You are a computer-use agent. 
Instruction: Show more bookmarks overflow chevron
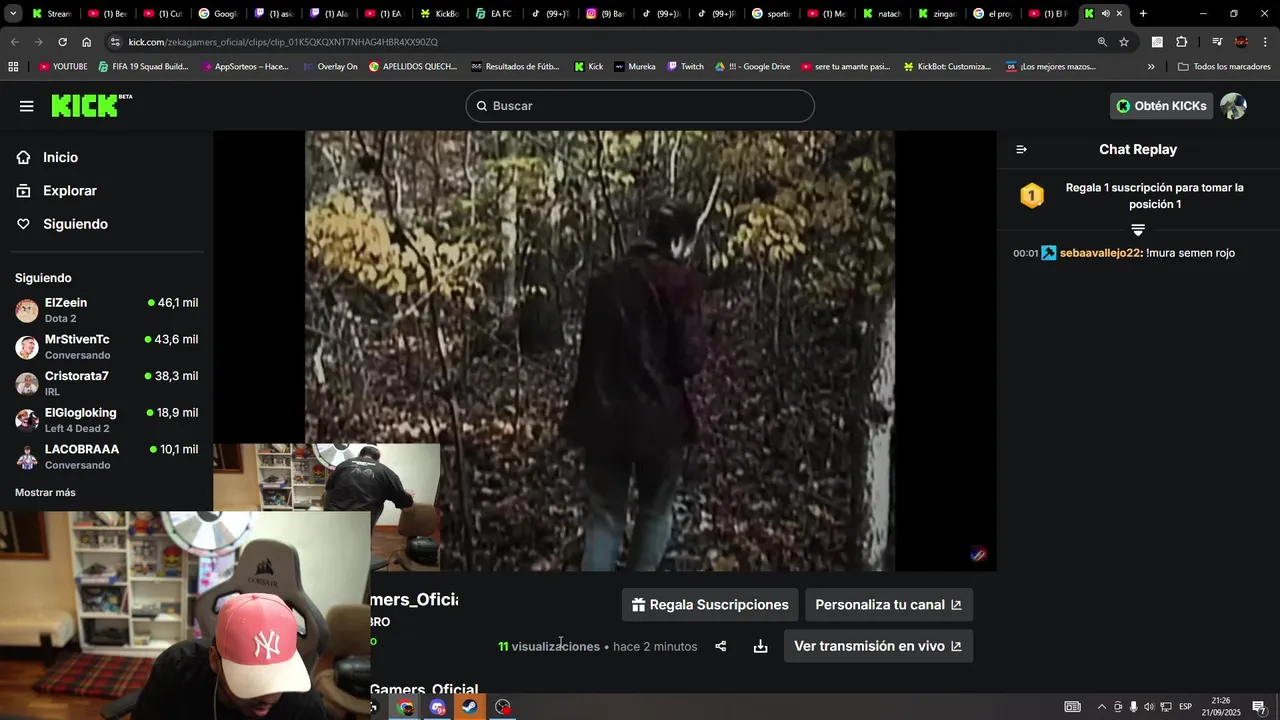[1151, 66]
